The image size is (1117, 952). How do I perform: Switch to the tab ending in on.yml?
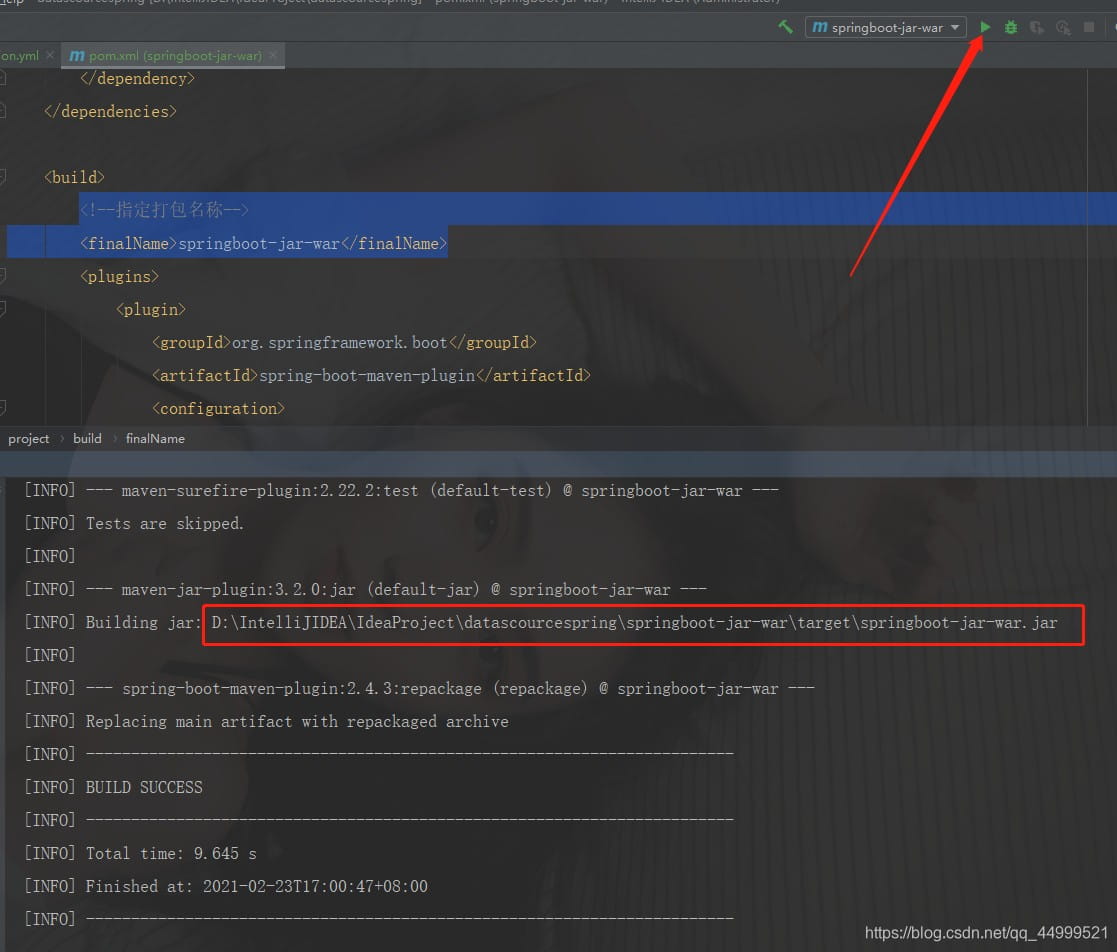pyautogui.click(x=20, y=56)
